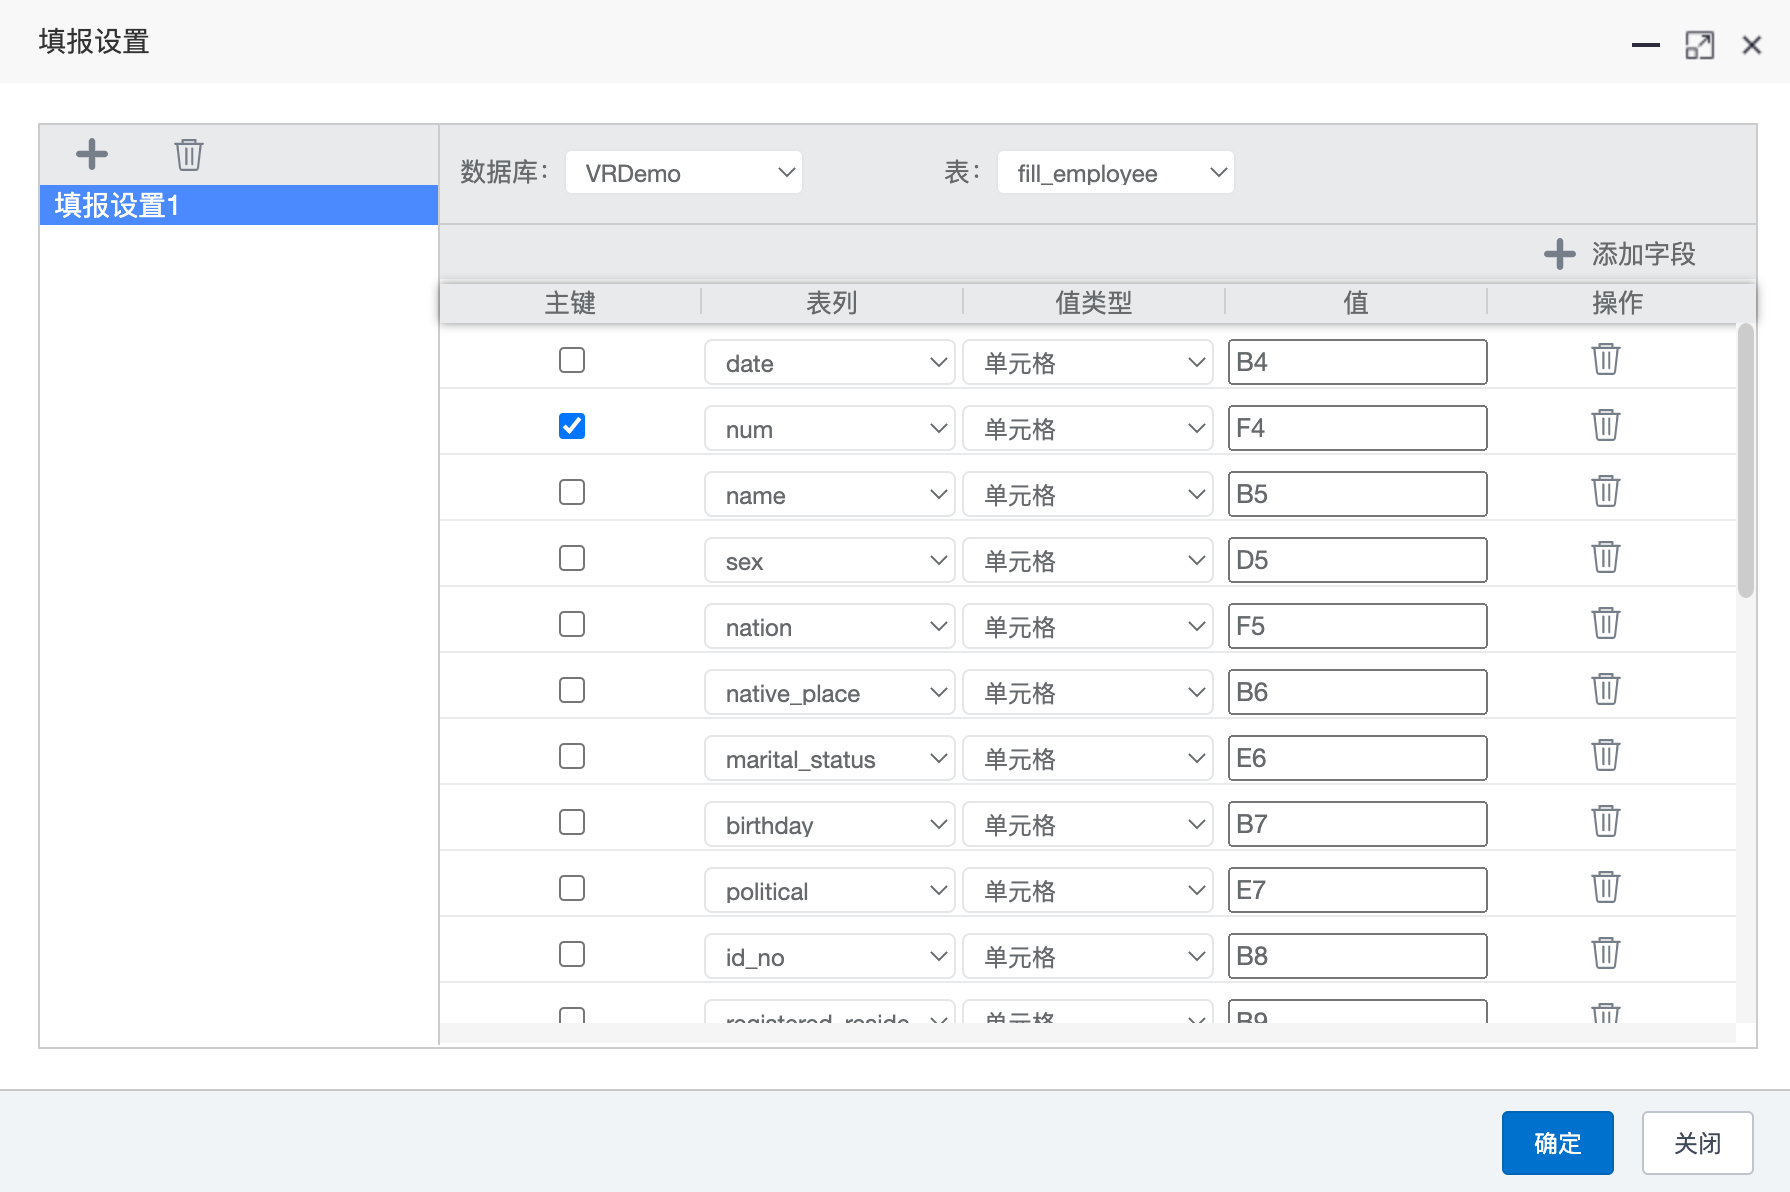Delete the political field row
Viewport: 1790px width, 1192px height.
click(x=1606, y=887)
